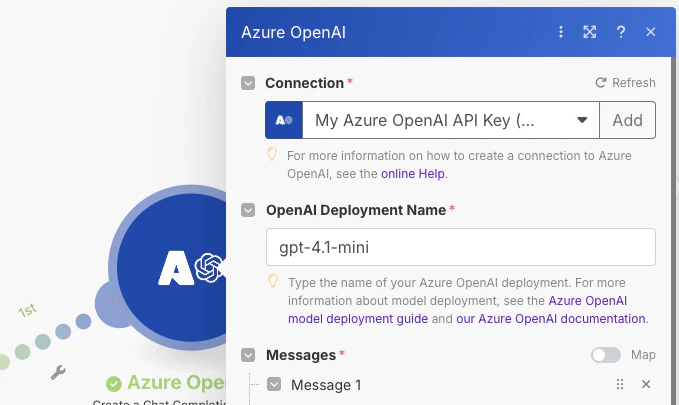Collapse the Message 1 item
679x405 pixels.
pyautogui.click(x=274, y=384)
